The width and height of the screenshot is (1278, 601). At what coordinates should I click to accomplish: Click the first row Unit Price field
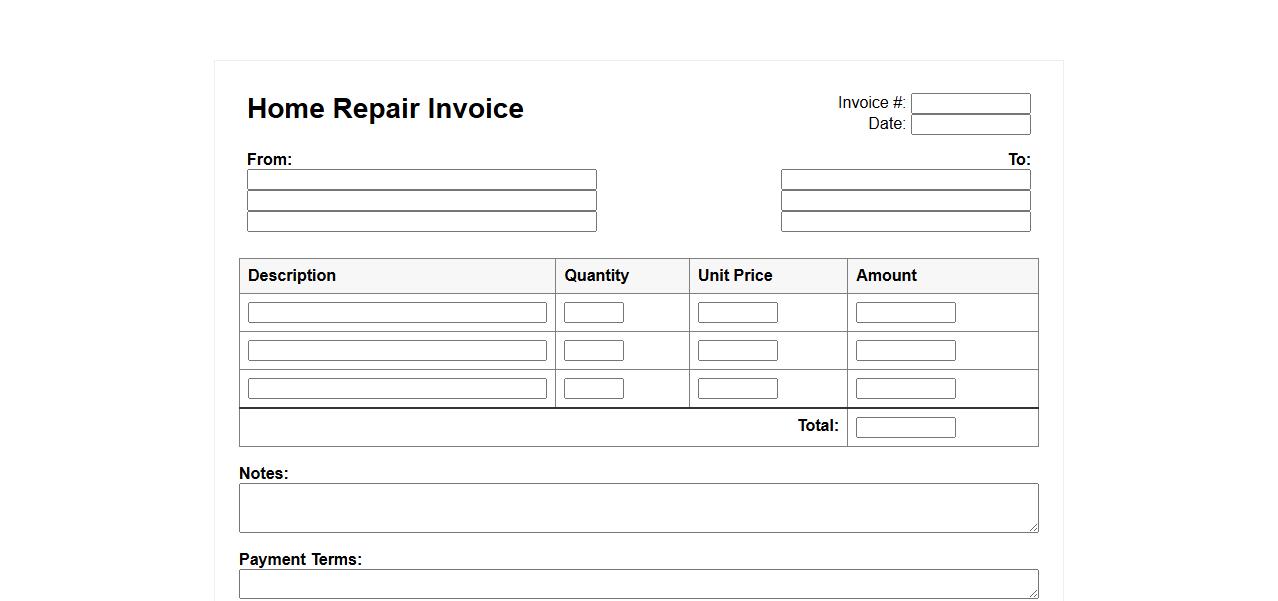click(x=737, y=313)
